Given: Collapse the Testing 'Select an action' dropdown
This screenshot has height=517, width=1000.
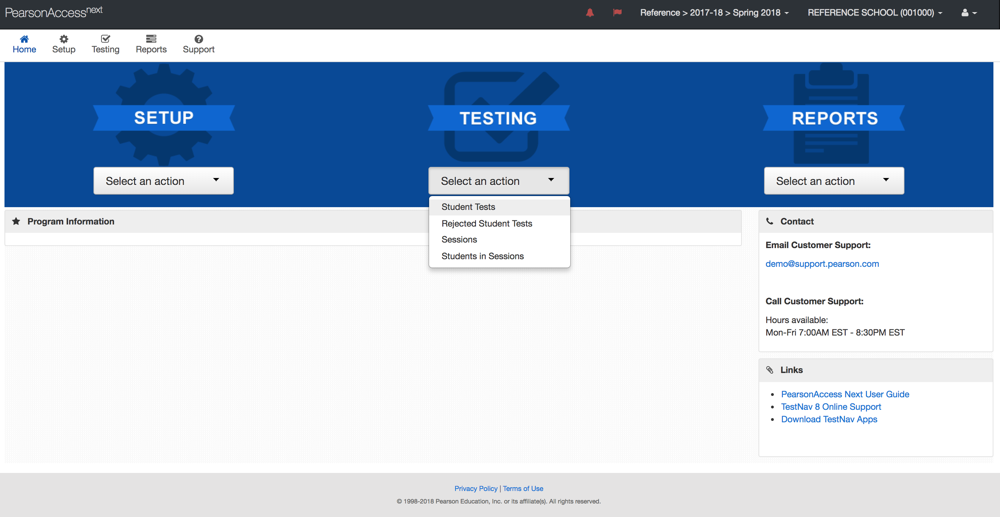Looking at the screenshot, I should tap(498, 181).
